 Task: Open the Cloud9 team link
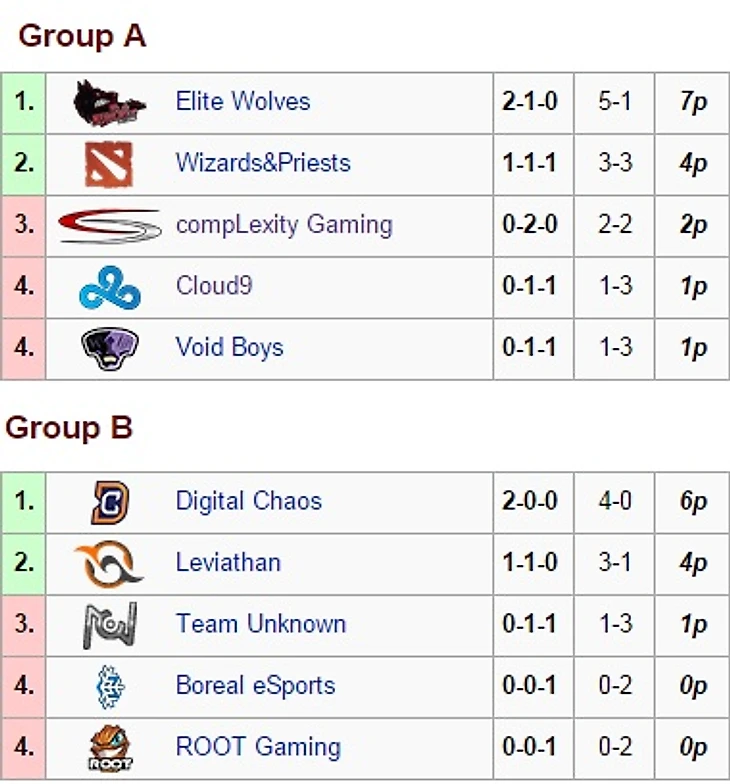(x=214, y=286)
